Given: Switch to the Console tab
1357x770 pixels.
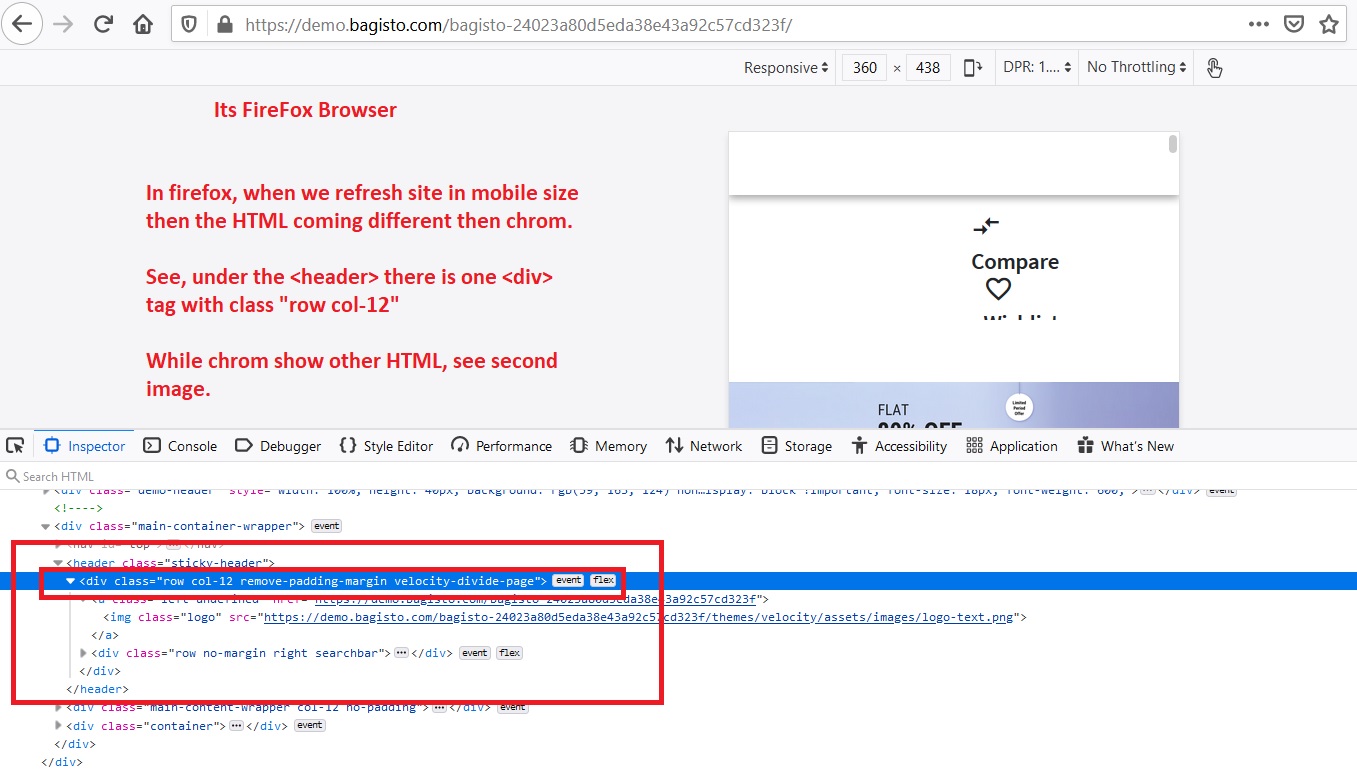Looking at the screenshot, I should coord(180,446).
